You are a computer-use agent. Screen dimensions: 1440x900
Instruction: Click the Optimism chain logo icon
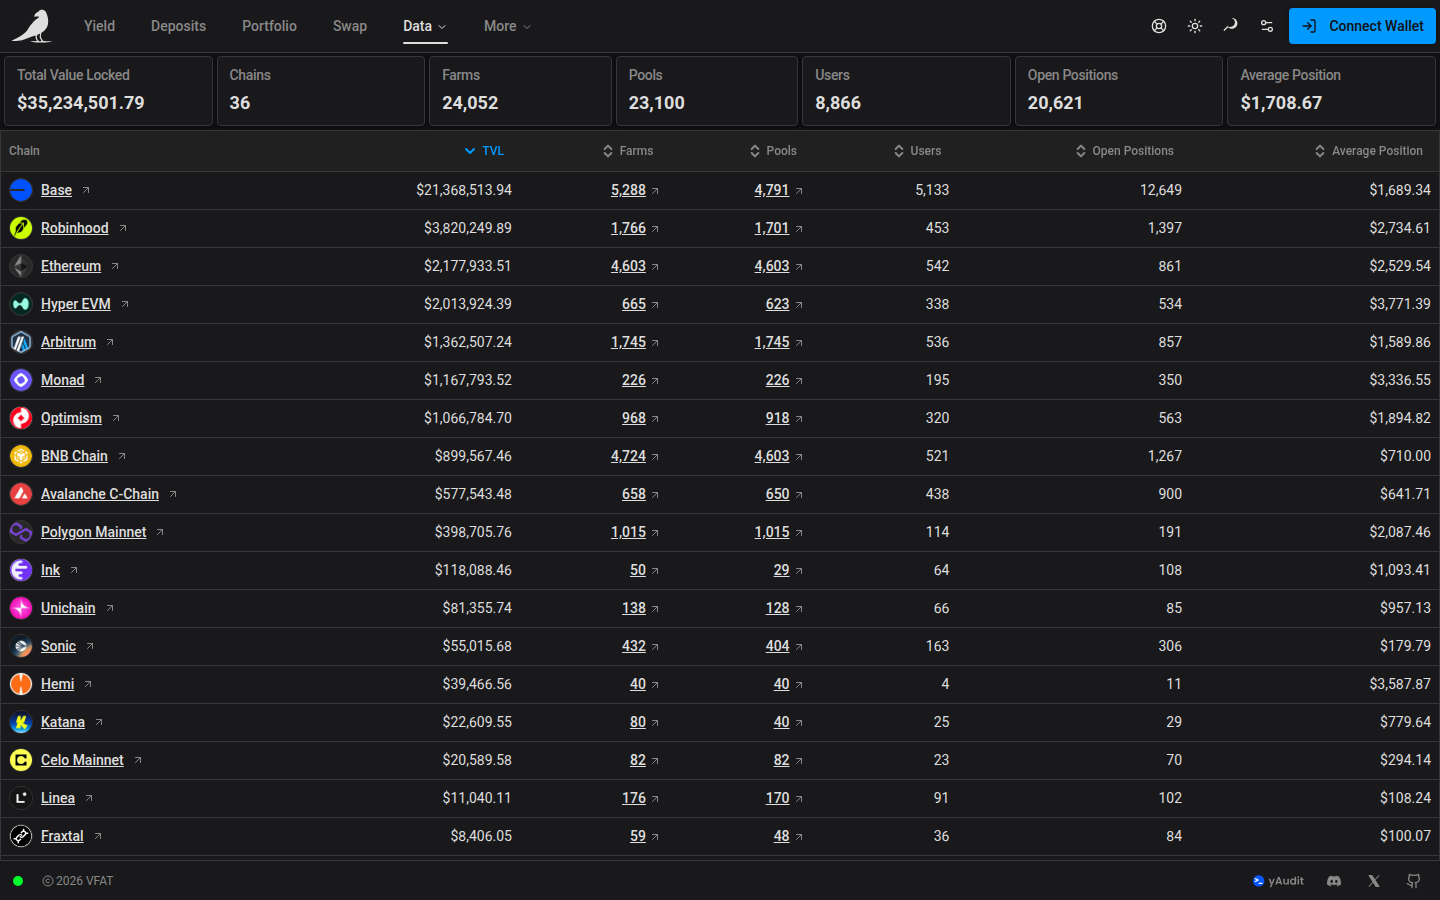pos(21,418)
